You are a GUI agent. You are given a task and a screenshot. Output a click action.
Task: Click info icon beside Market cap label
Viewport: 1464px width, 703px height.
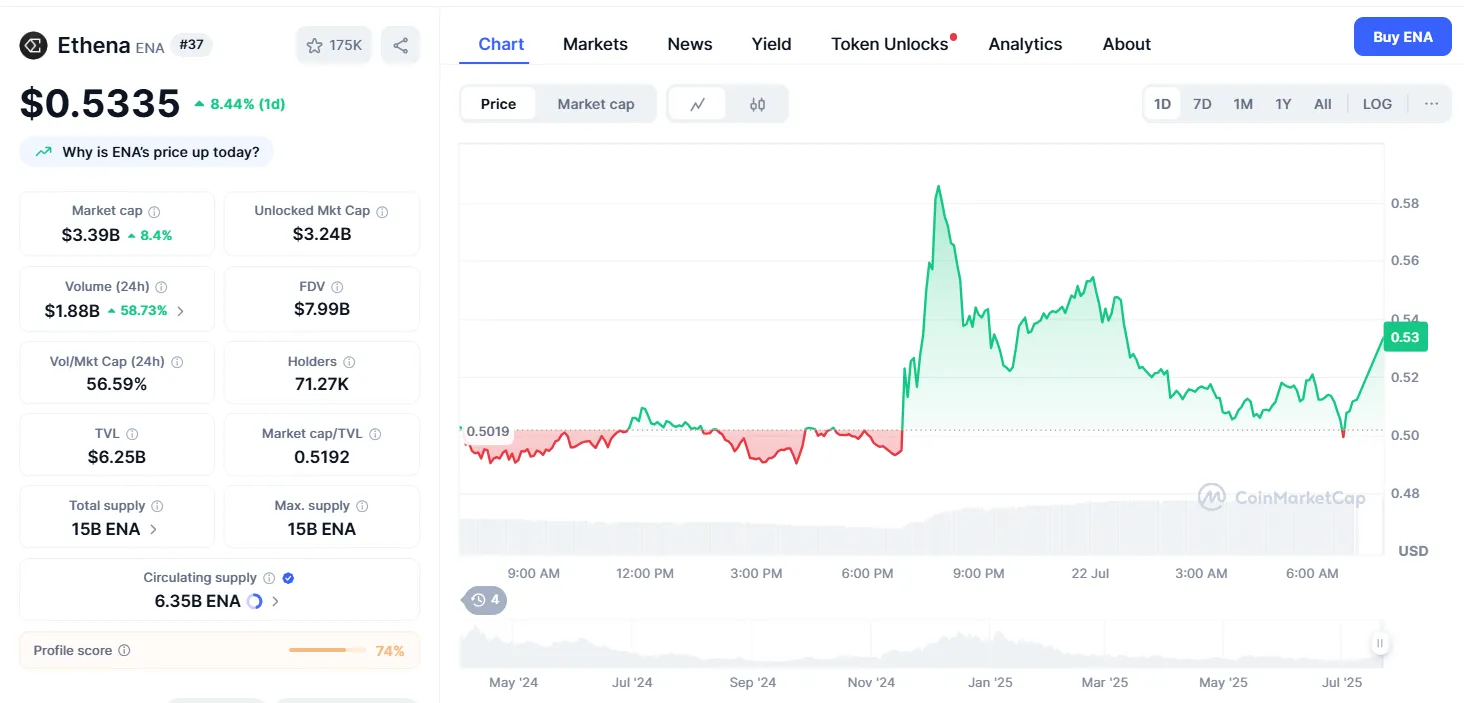point(154,212)
